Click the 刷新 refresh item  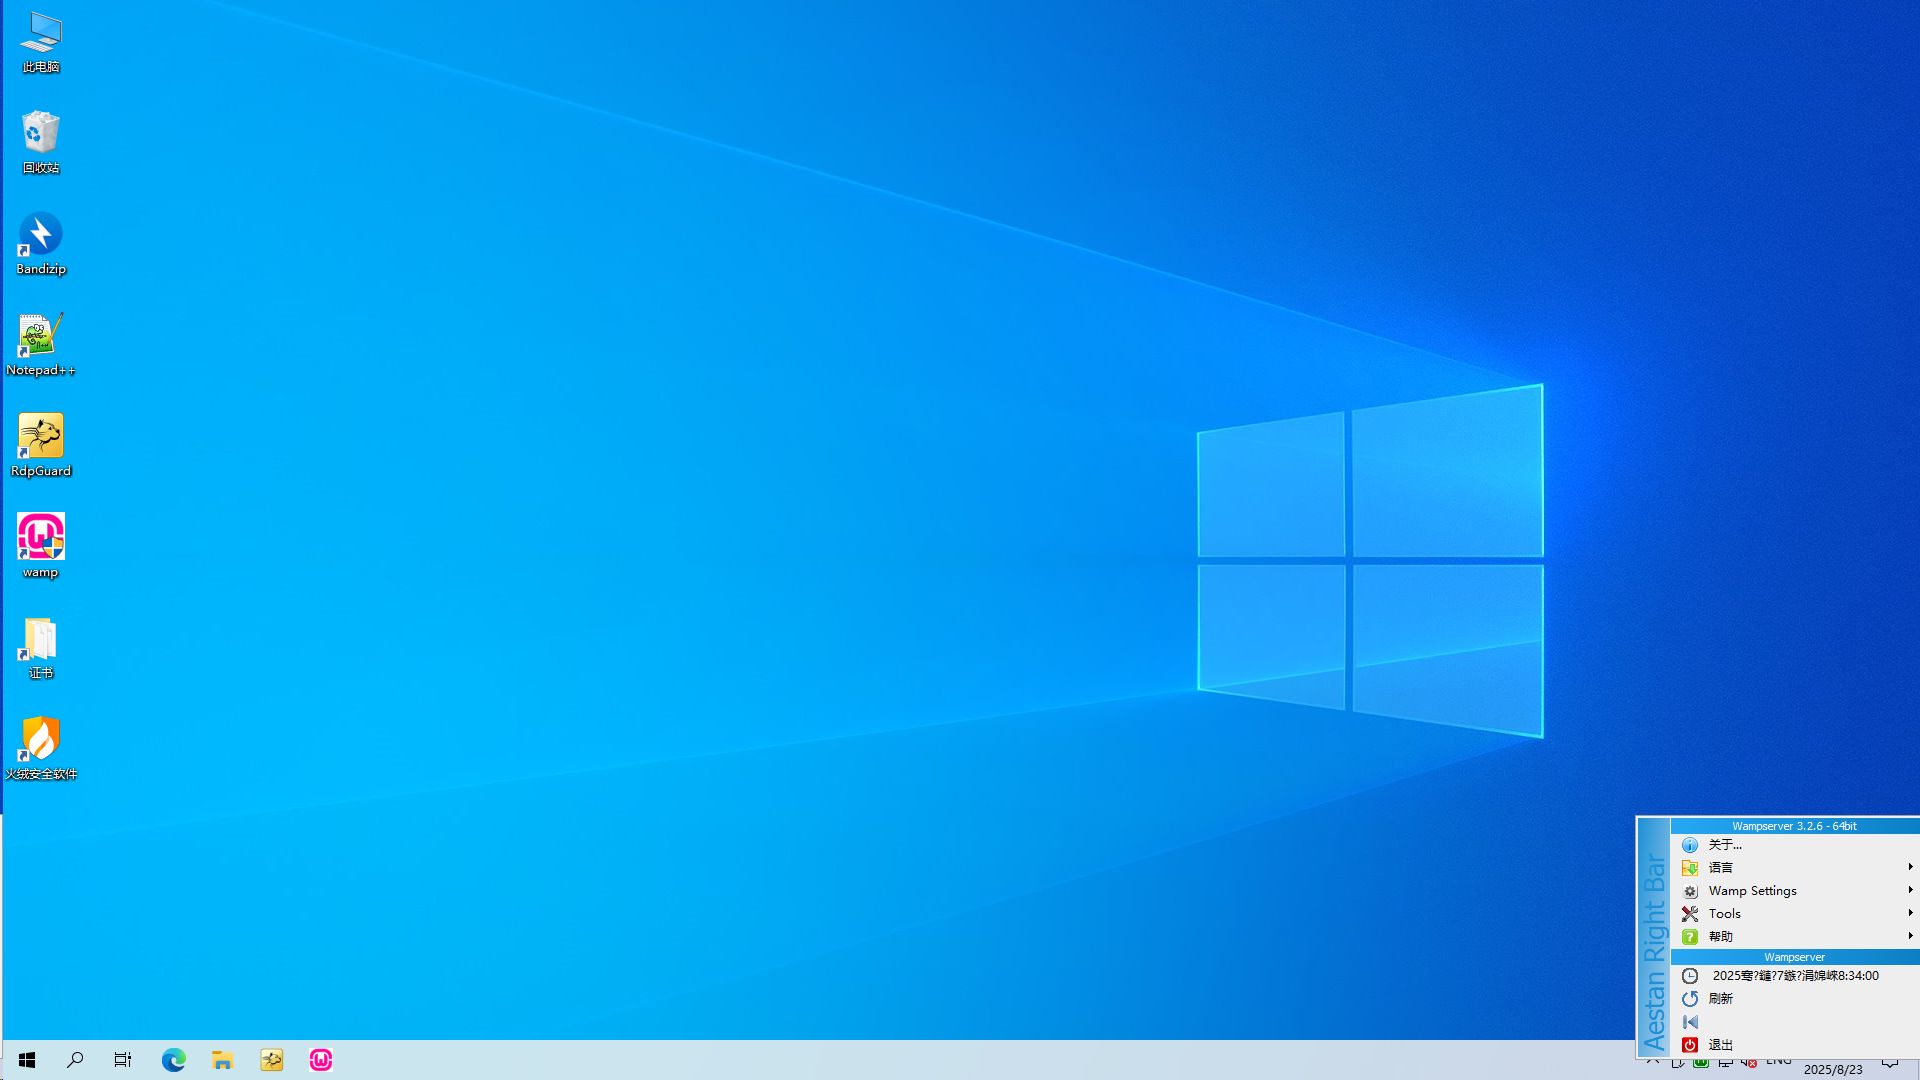click(1721, 999)
